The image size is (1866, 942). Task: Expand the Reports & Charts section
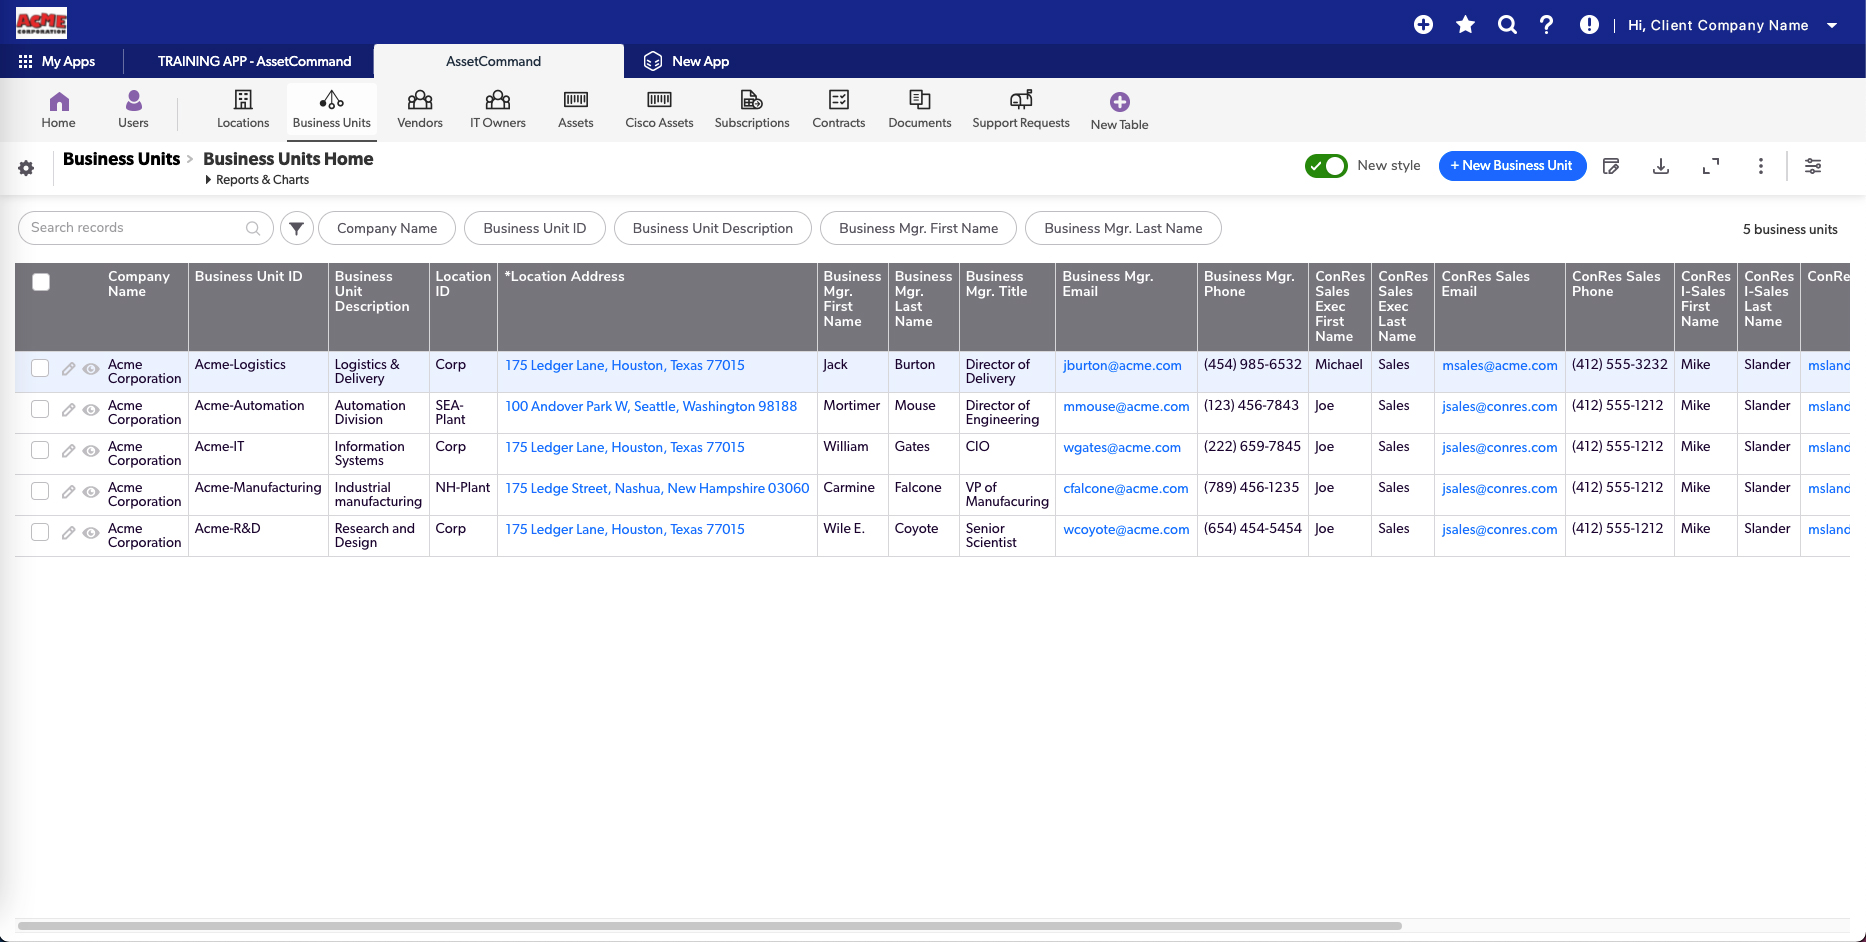click(257, 180)
